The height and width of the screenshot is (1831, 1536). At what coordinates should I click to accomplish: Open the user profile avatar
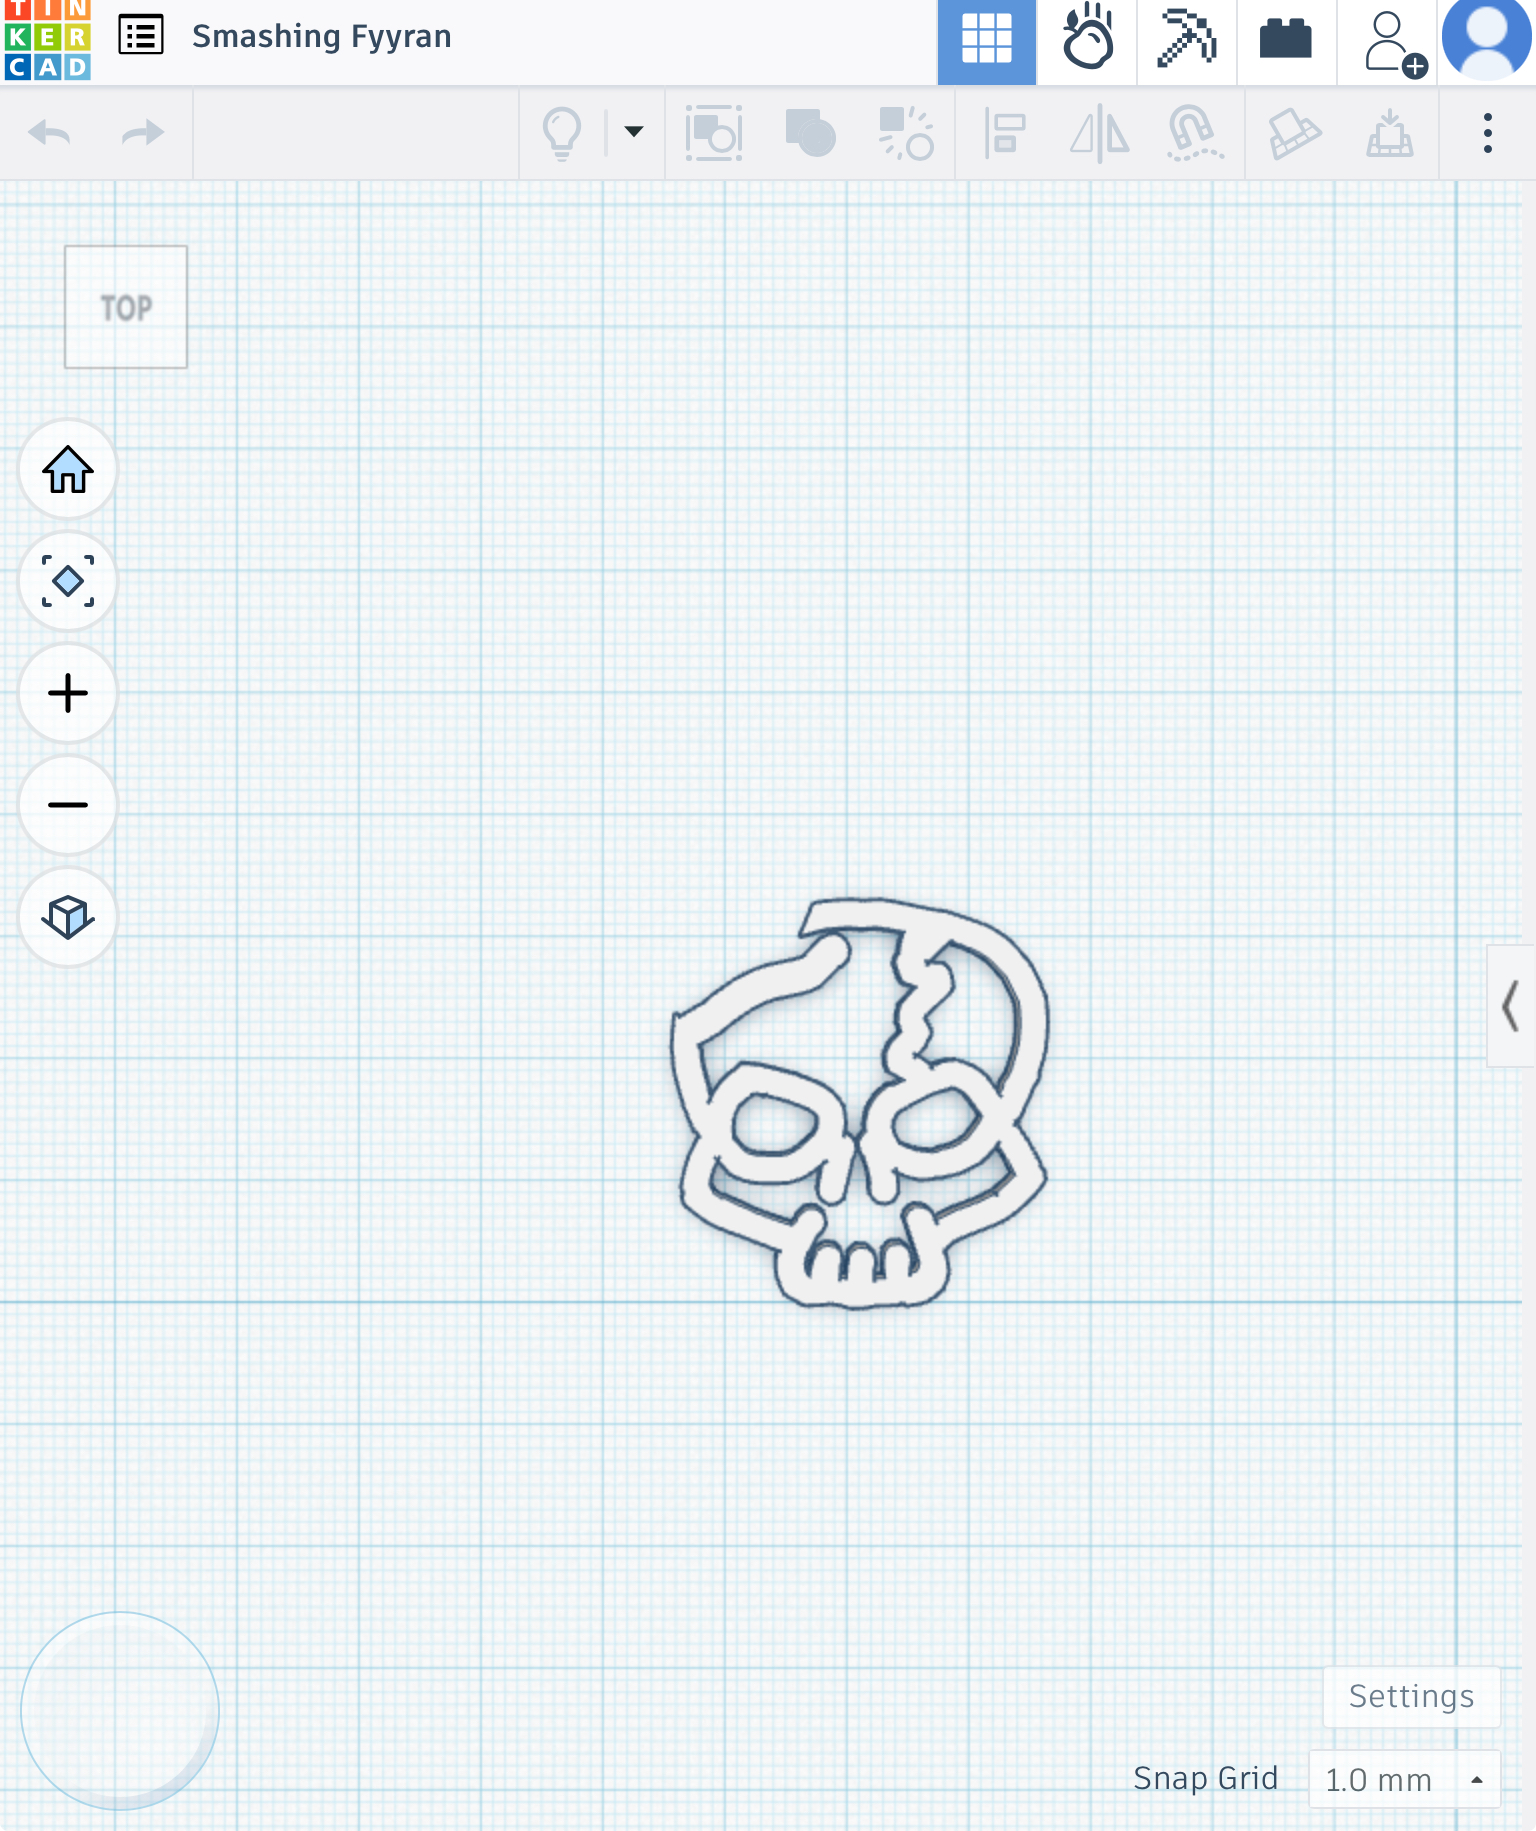click(1487, 39)
